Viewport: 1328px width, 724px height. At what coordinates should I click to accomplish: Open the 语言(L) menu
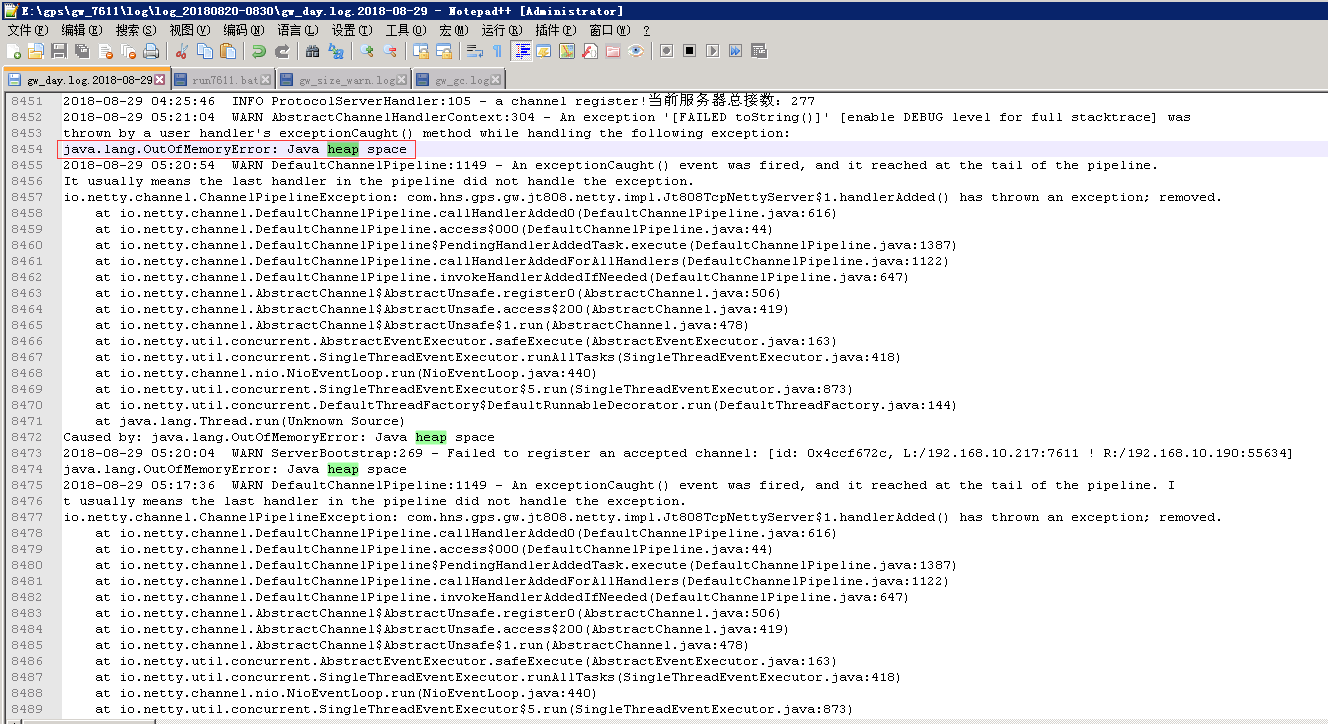tap(298, 30)
